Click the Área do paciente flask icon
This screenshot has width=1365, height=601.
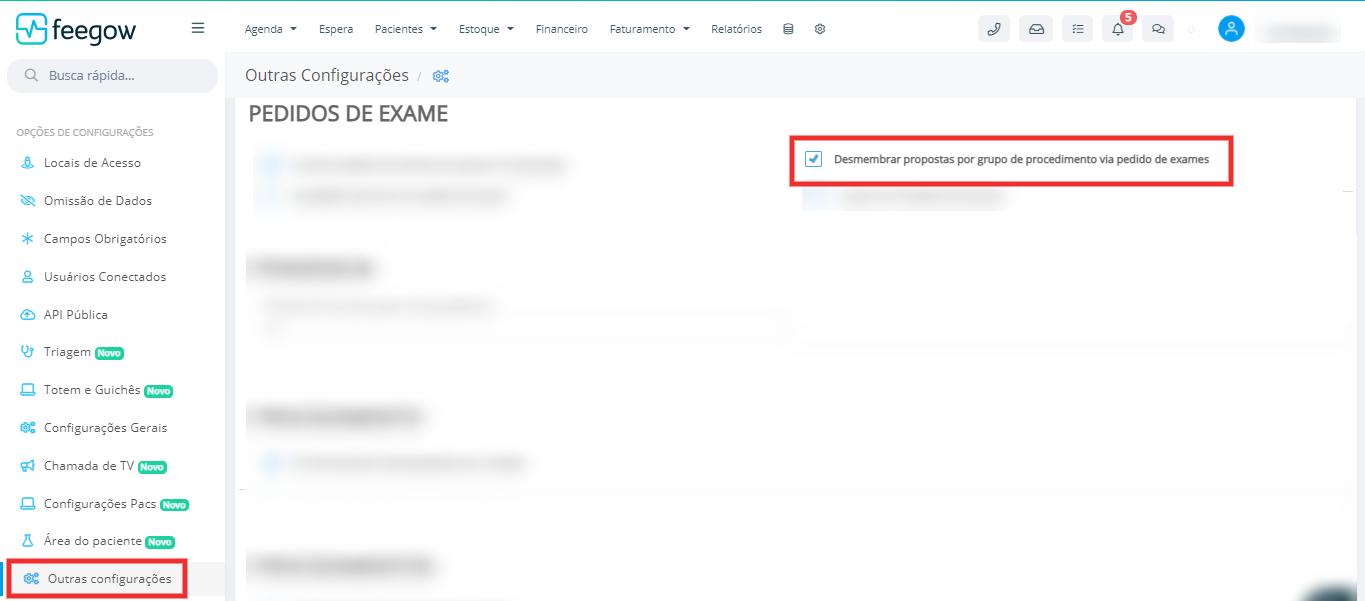coord(27,541)
